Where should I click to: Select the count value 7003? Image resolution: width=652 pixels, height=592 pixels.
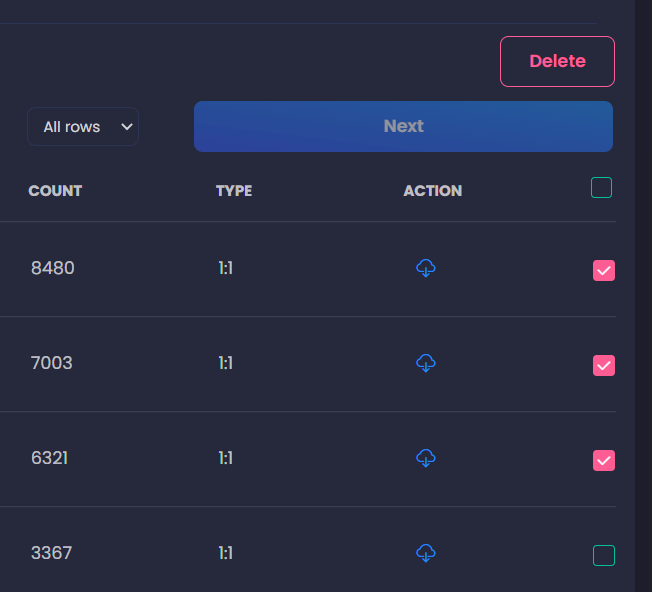pos(52,363)
